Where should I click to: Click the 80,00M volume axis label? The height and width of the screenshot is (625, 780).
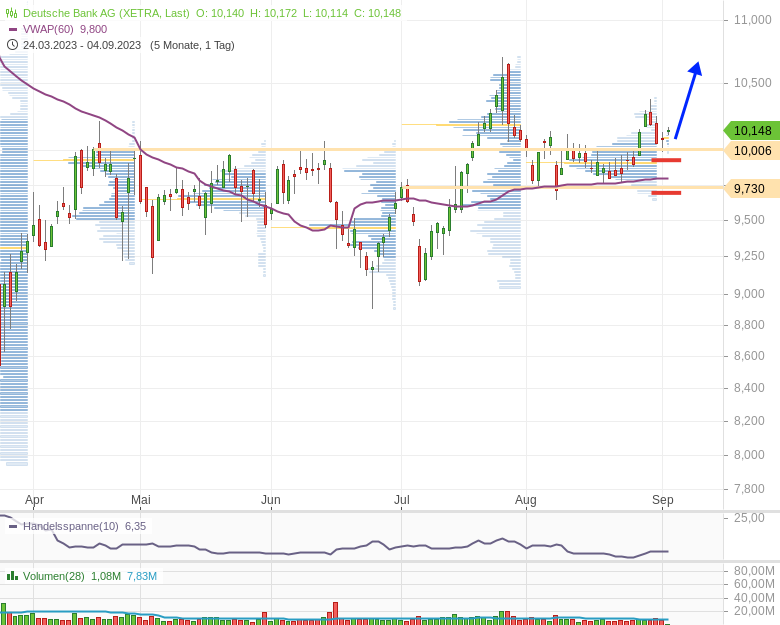(754, 571)
